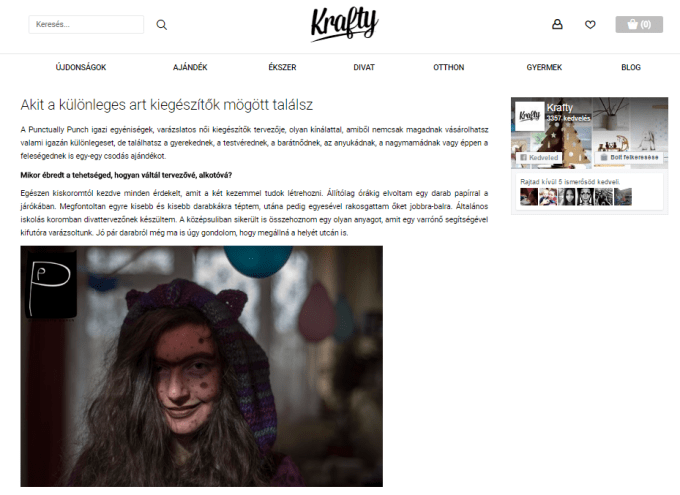The width and height of the screenshot is (680, 495).
Task: Click the article photo of woman
Action: 202,366
